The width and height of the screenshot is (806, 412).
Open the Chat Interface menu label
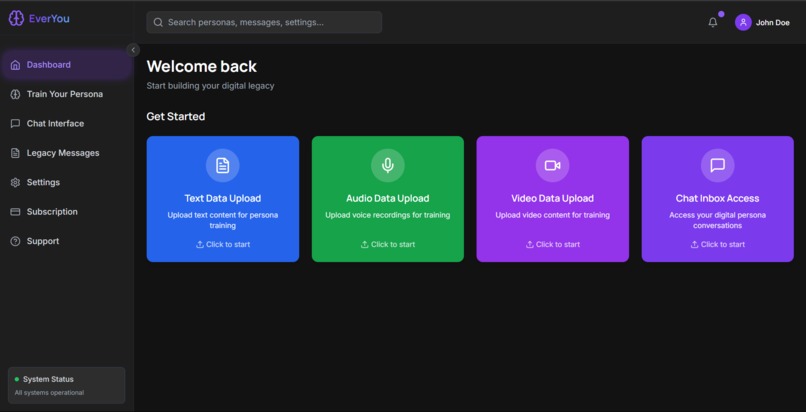point(56,124)
